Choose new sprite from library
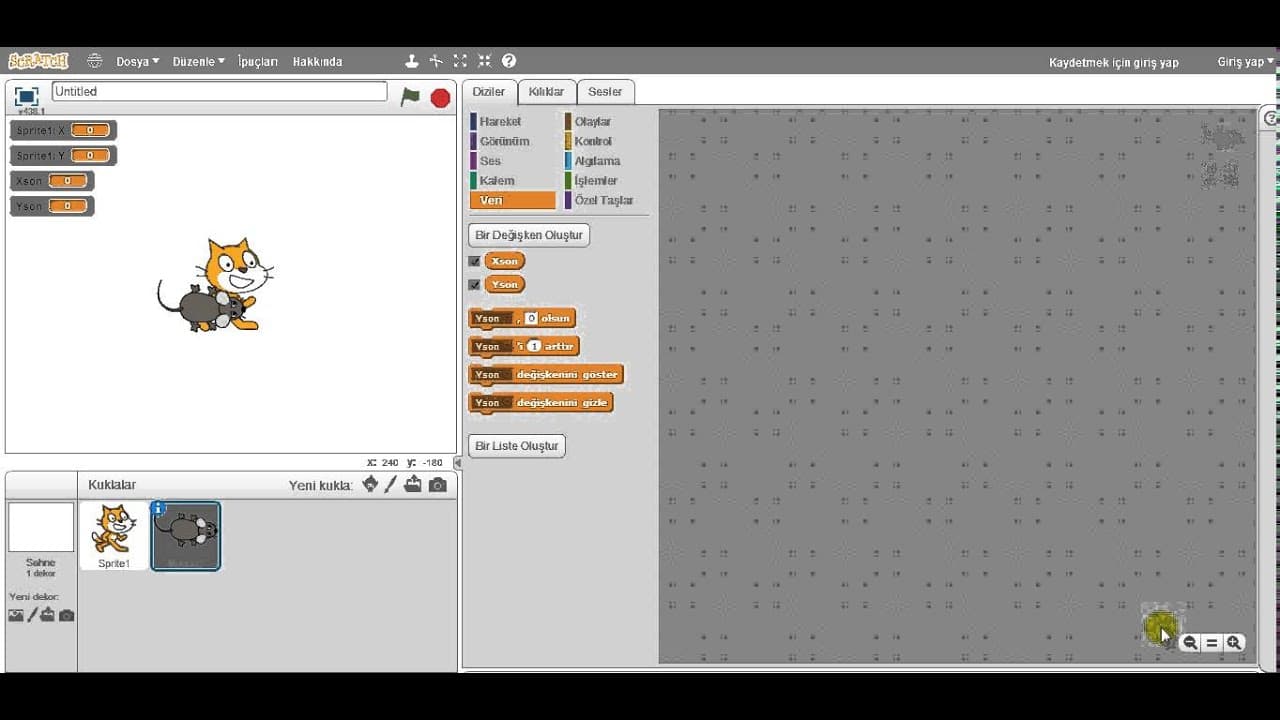Image resolution: width=1280 pixels, height=720 pixels. pyautogui.click(x=370, y=484)
